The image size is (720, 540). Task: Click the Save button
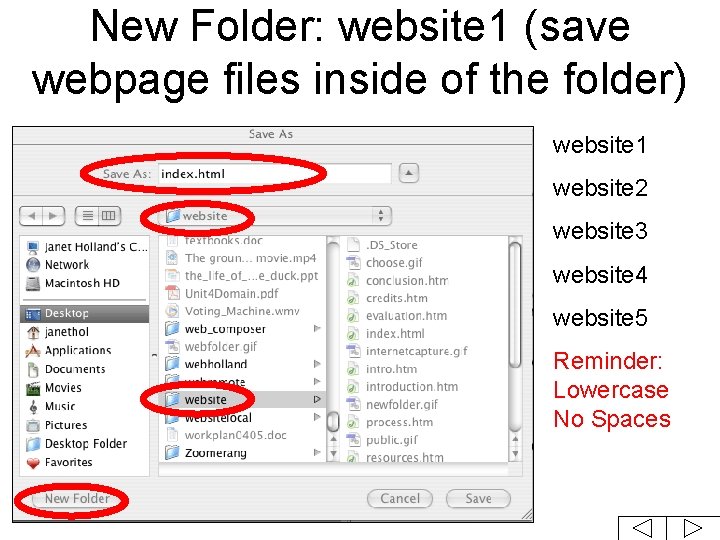pos(478,499)
